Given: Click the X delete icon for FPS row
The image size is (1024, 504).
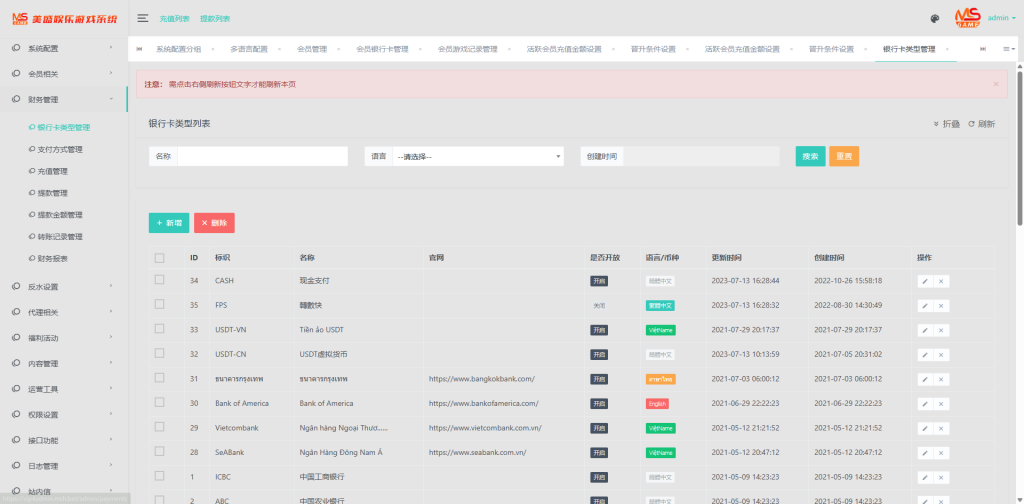Looking at the screenshot, I should pyautogui.click(x=941, y=306).
